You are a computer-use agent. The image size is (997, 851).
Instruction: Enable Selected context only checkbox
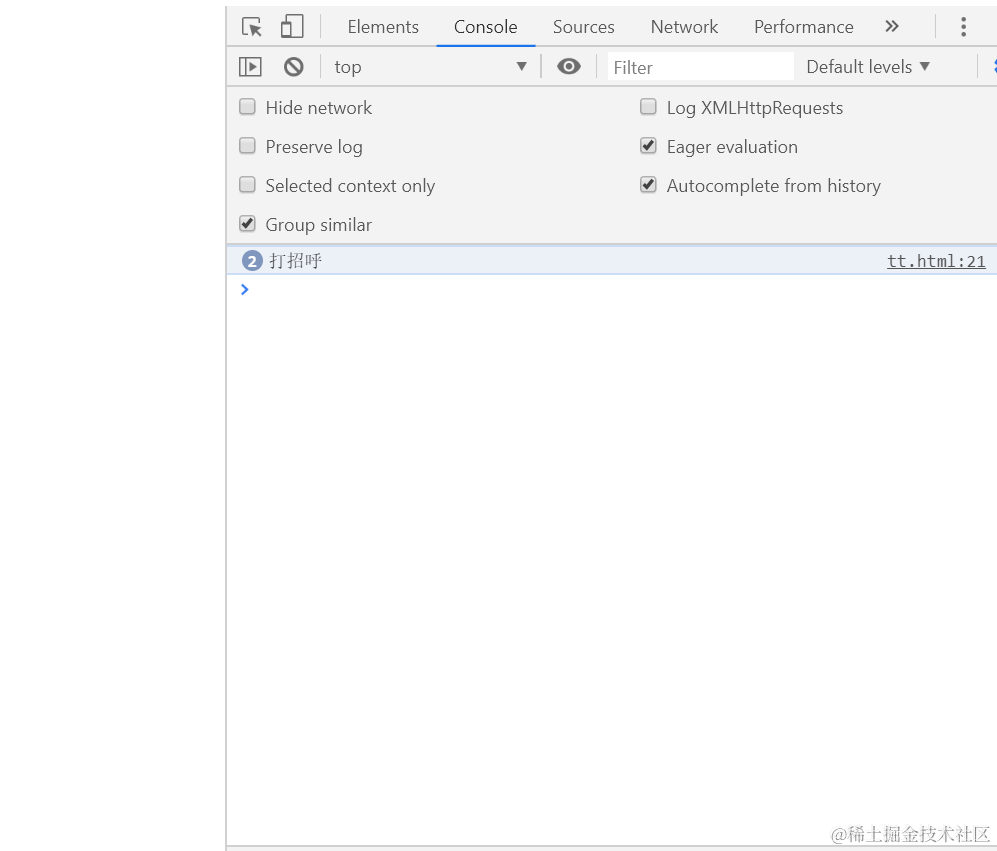[x=247, y=184]
